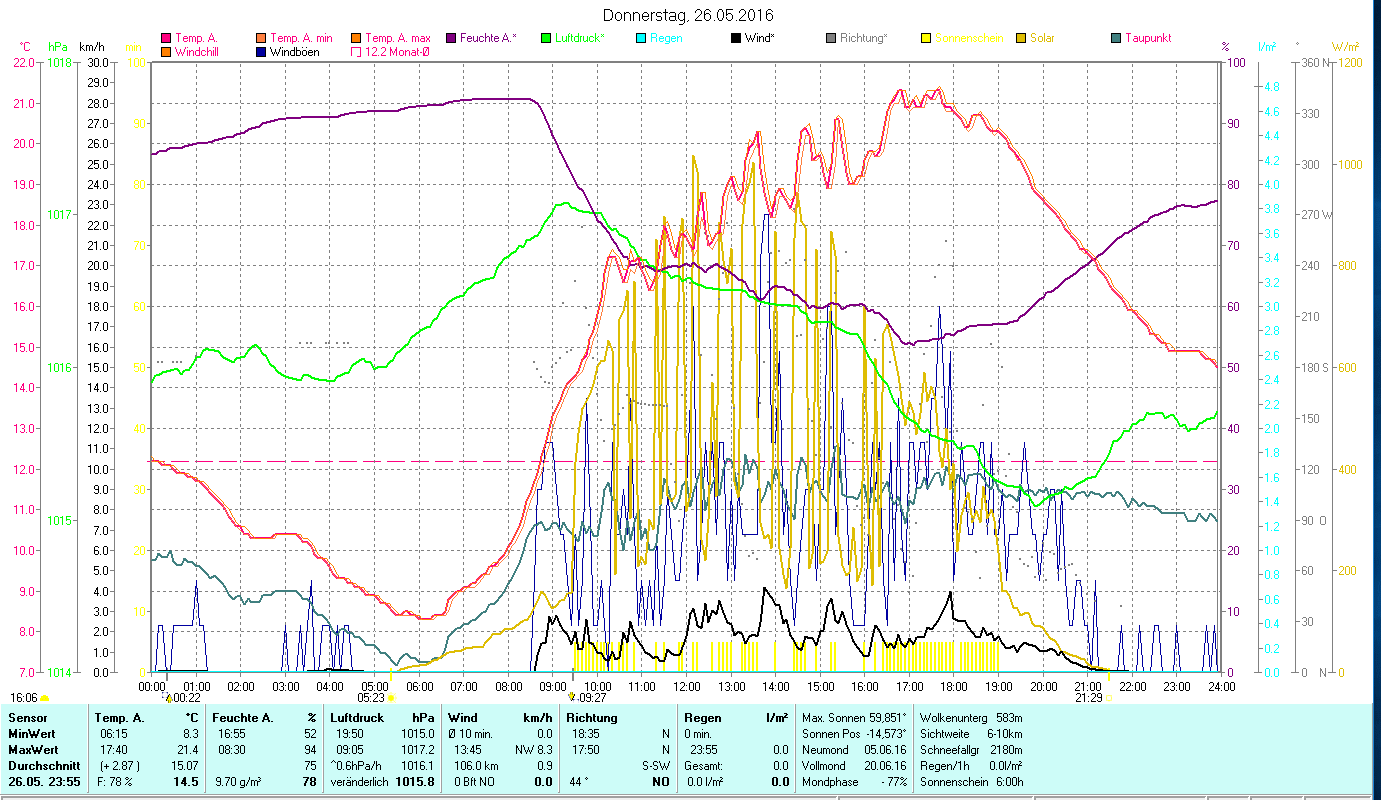This screenshot has width=1381, height=800.
Task: Click the Sichtweite 6-10km entry
Action: [970, 734]
